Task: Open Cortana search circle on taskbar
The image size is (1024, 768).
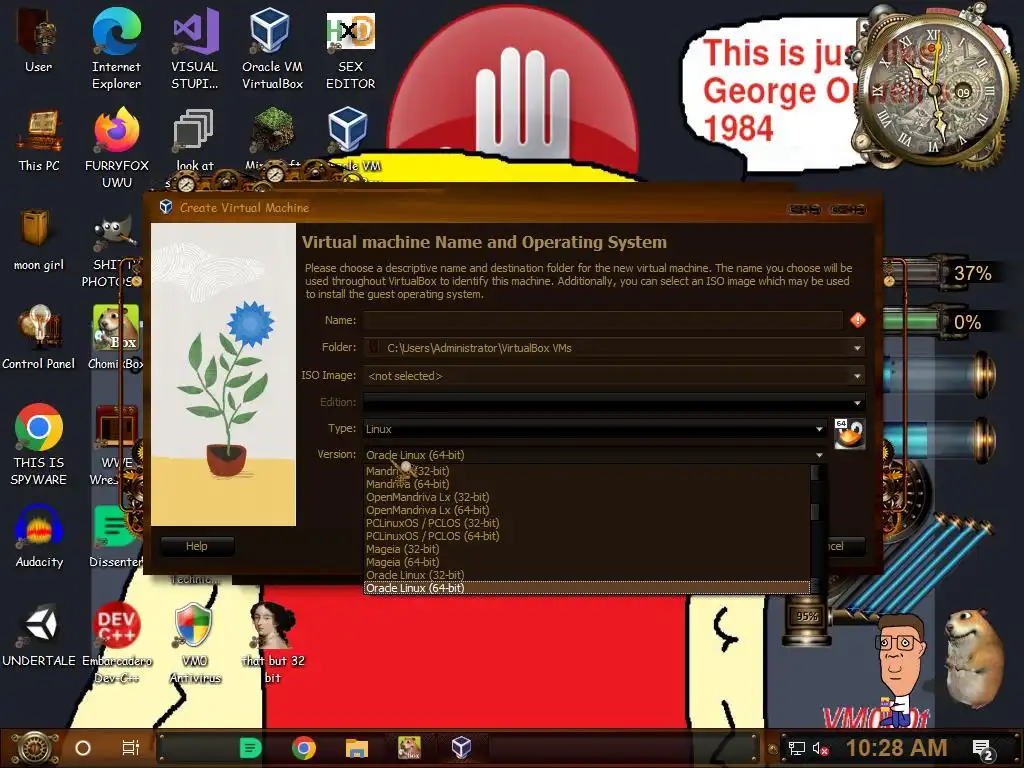Action: [83, 748]
